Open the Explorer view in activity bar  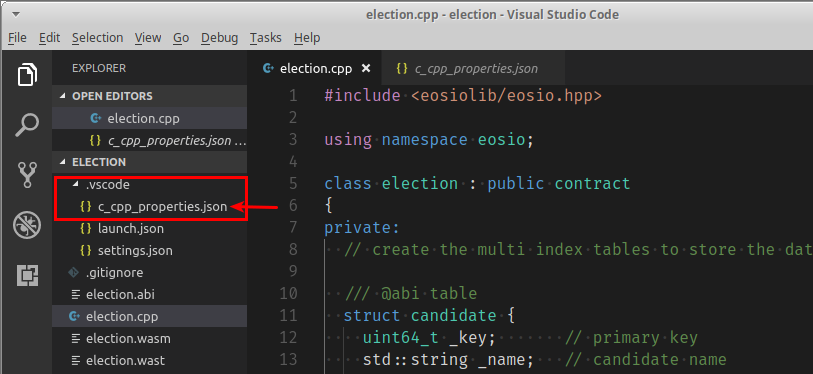(x=27, y=75)
